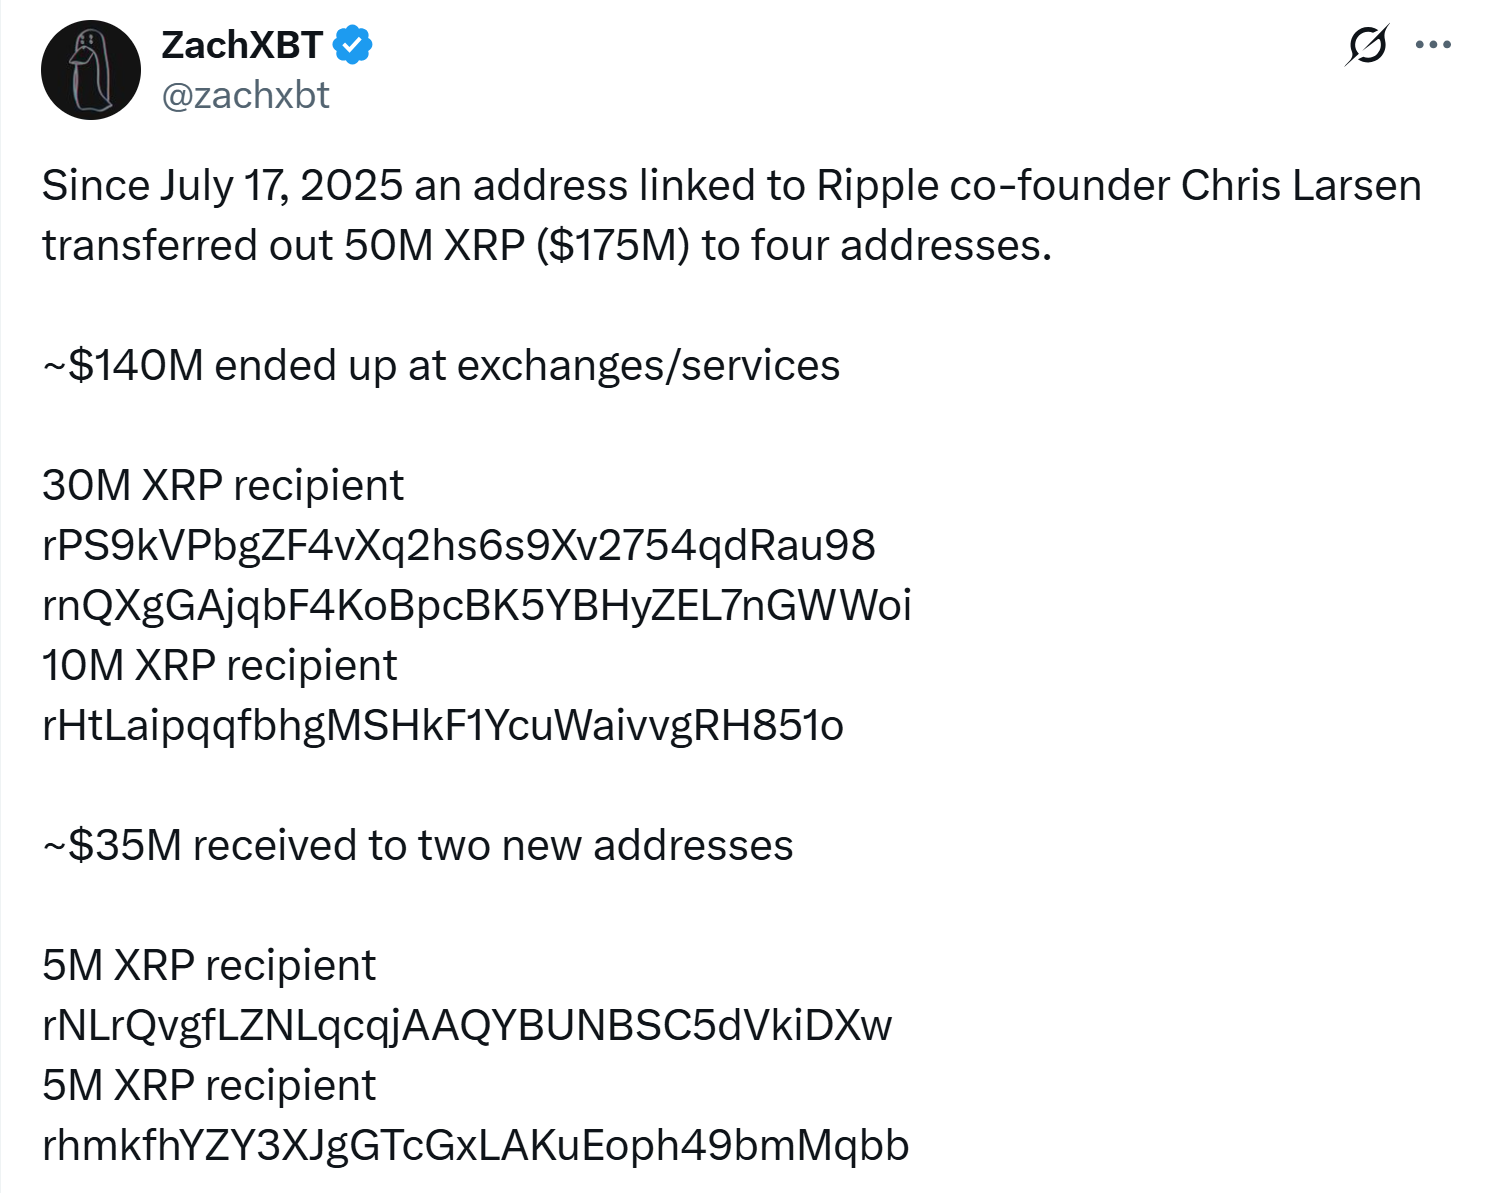Click the "($175M)" amount in tweet text
This screenshot has width=1486, height=1193.
pyautogui.click(x=613, y=246)
